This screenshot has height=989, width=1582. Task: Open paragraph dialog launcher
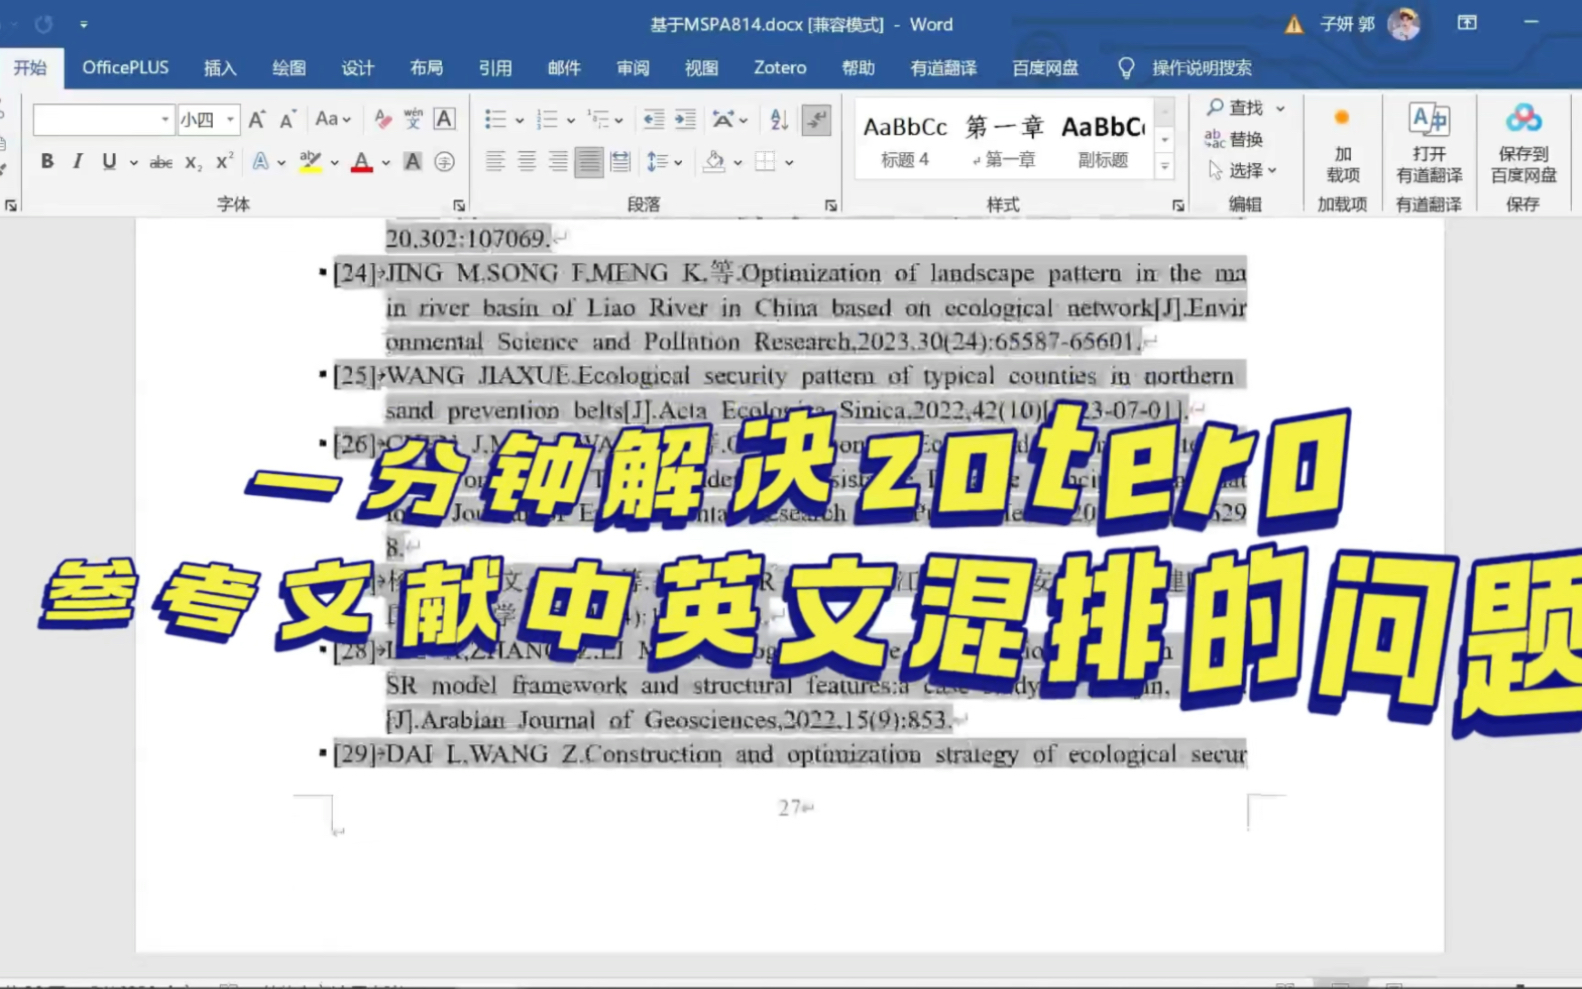(x=831, y=205)
